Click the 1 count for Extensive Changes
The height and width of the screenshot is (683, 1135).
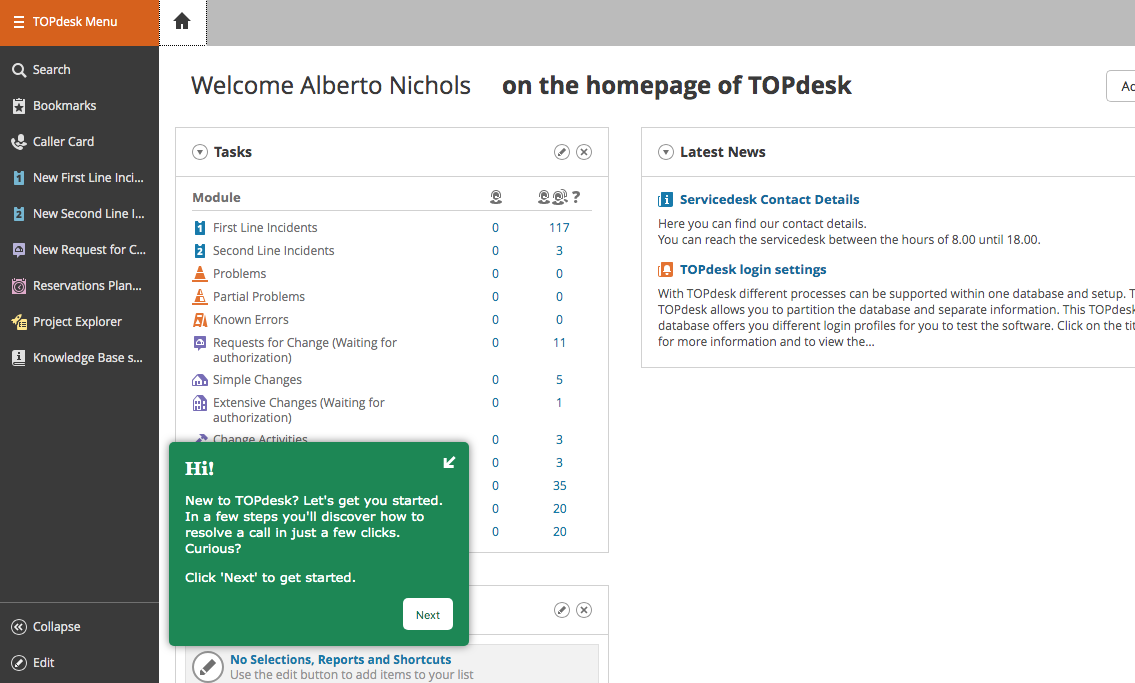tap(560, 403)
